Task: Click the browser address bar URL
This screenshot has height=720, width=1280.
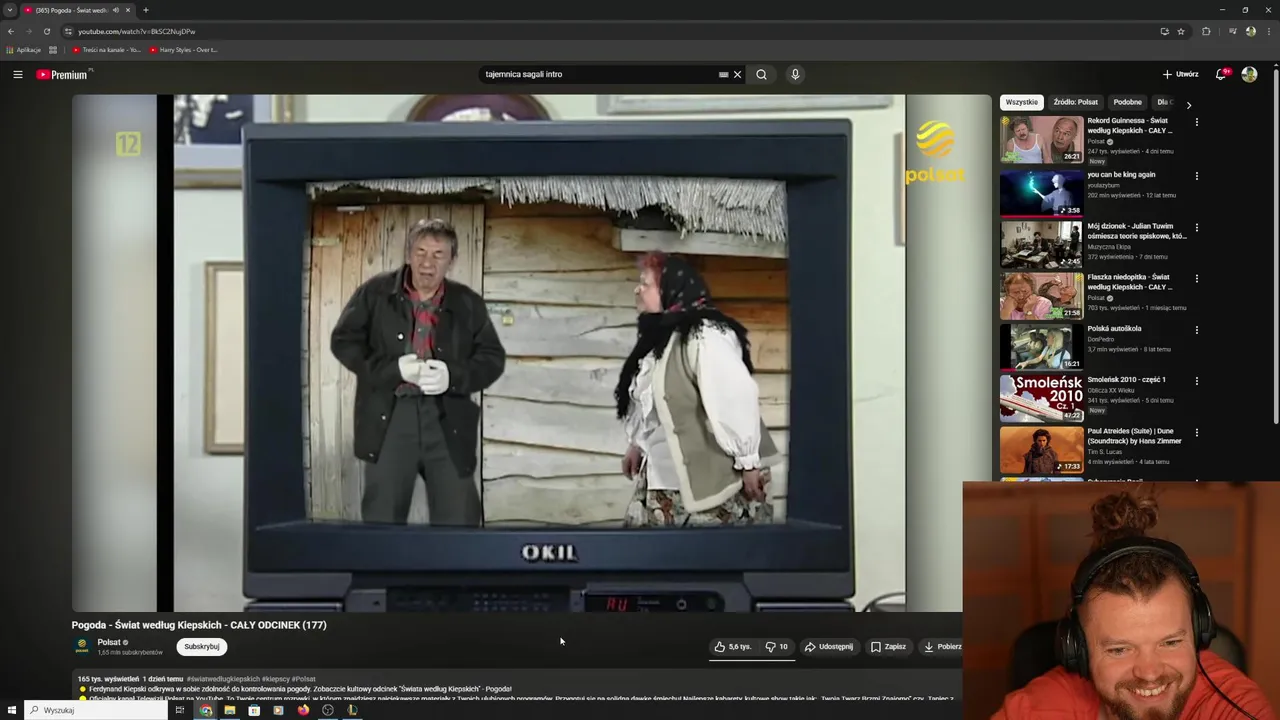Action: tap(136, 31)
